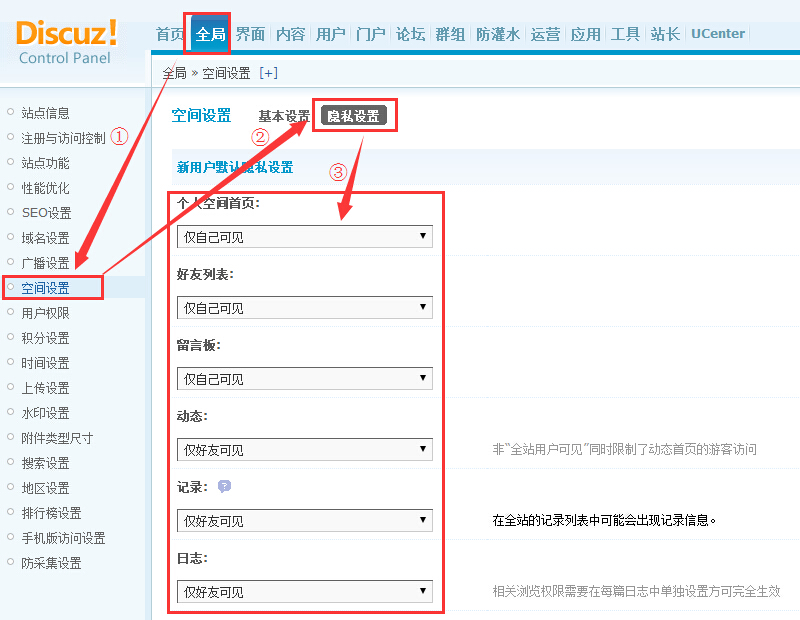This screenshot has width=800, height=620.
Task: Open the 防灌水 top menu
Action: (497, 34)
